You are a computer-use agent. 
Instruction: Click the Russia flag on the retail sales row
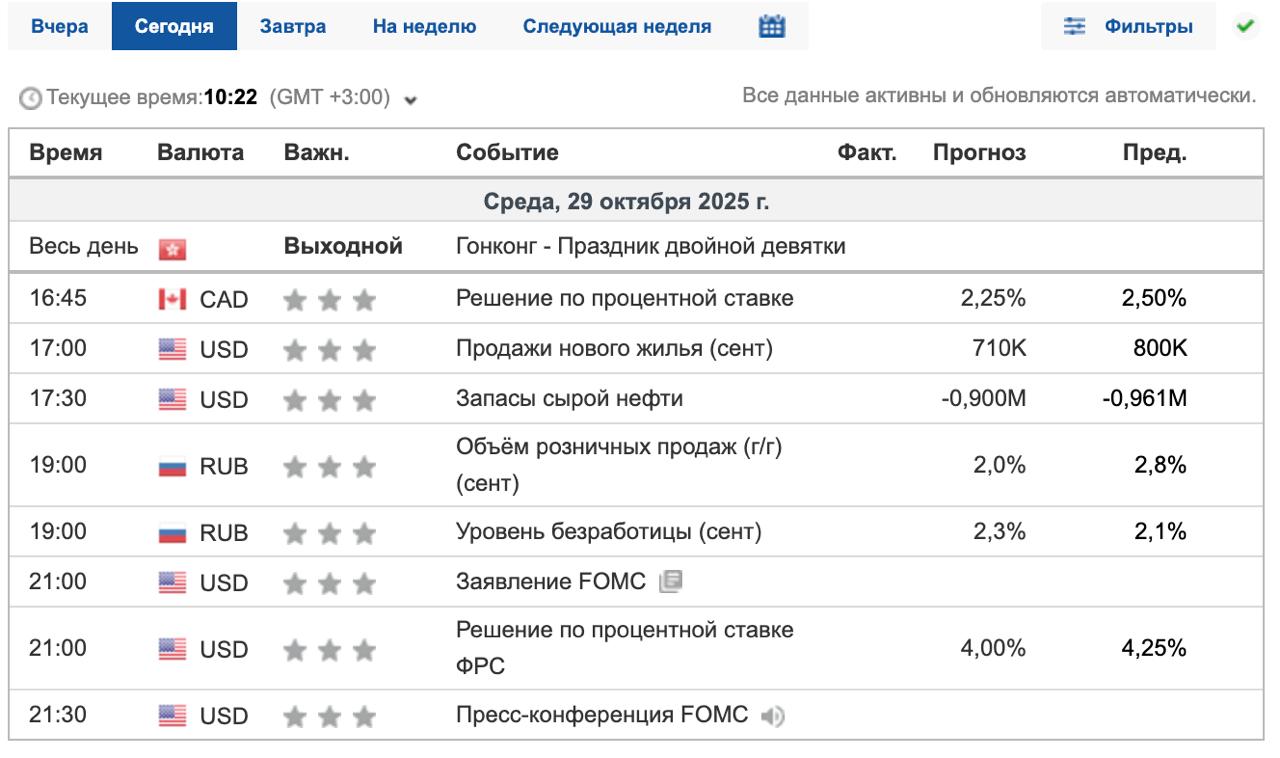click(x=170, y=465)
